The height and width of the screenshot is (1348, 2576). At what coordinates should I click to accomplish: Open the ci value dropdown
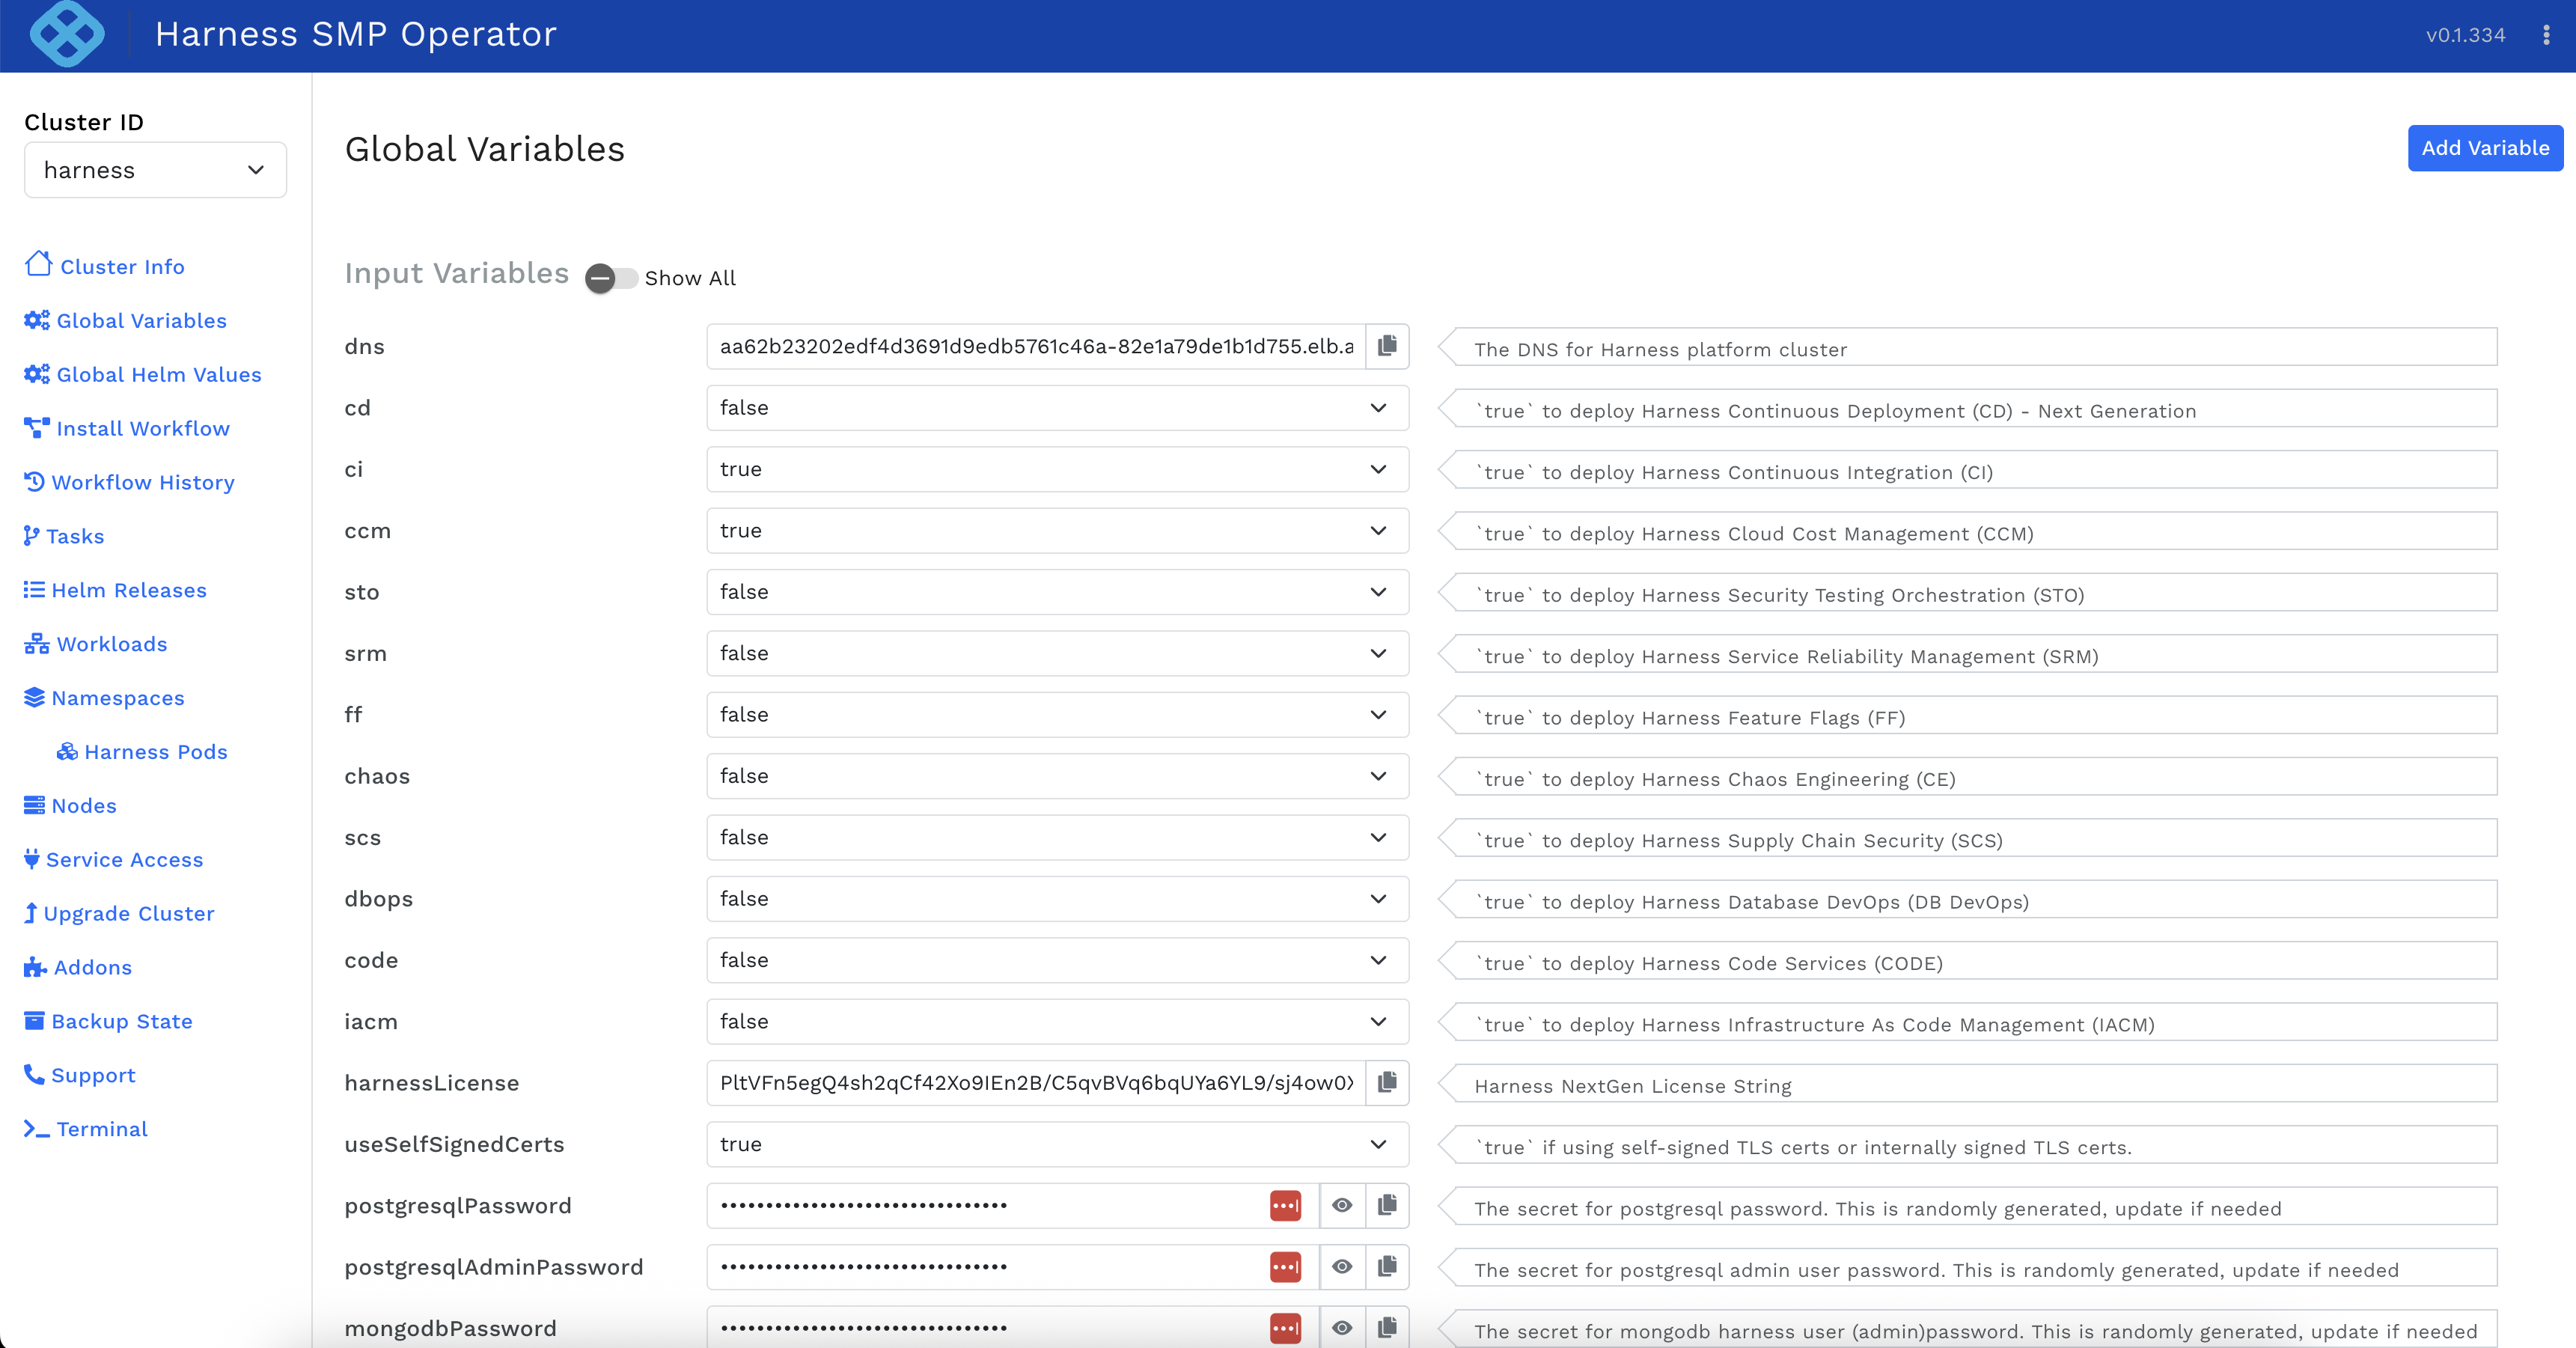[1057, 469]
